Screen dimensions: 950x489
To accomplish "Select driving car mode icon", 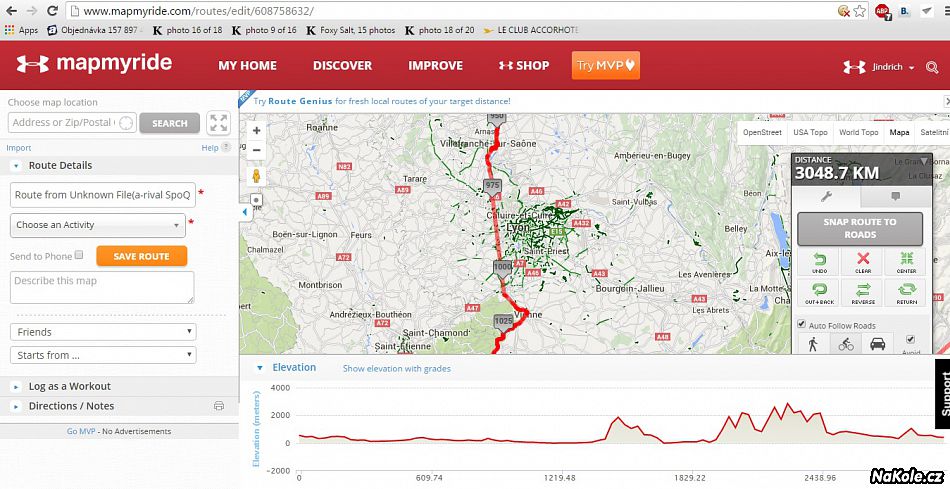I will tap(877, 344).
